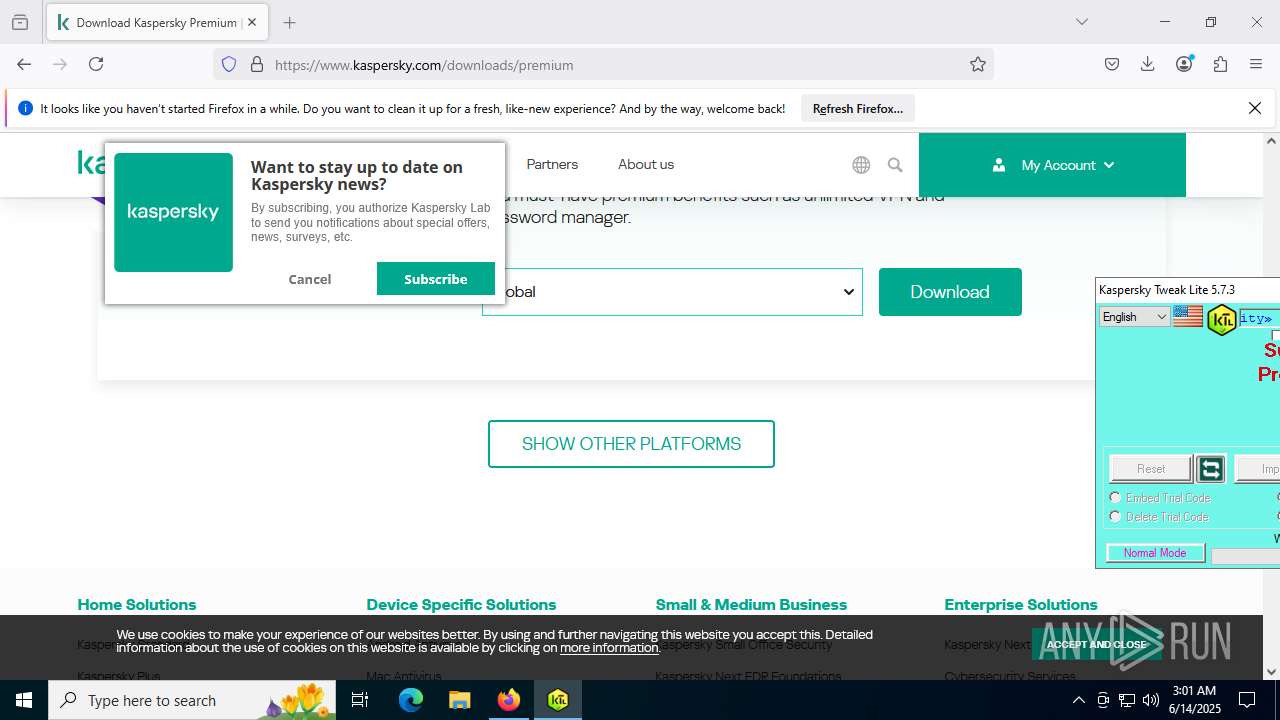Open more information cookie link
Screen dimensions: 1280x720
[609, 648]
